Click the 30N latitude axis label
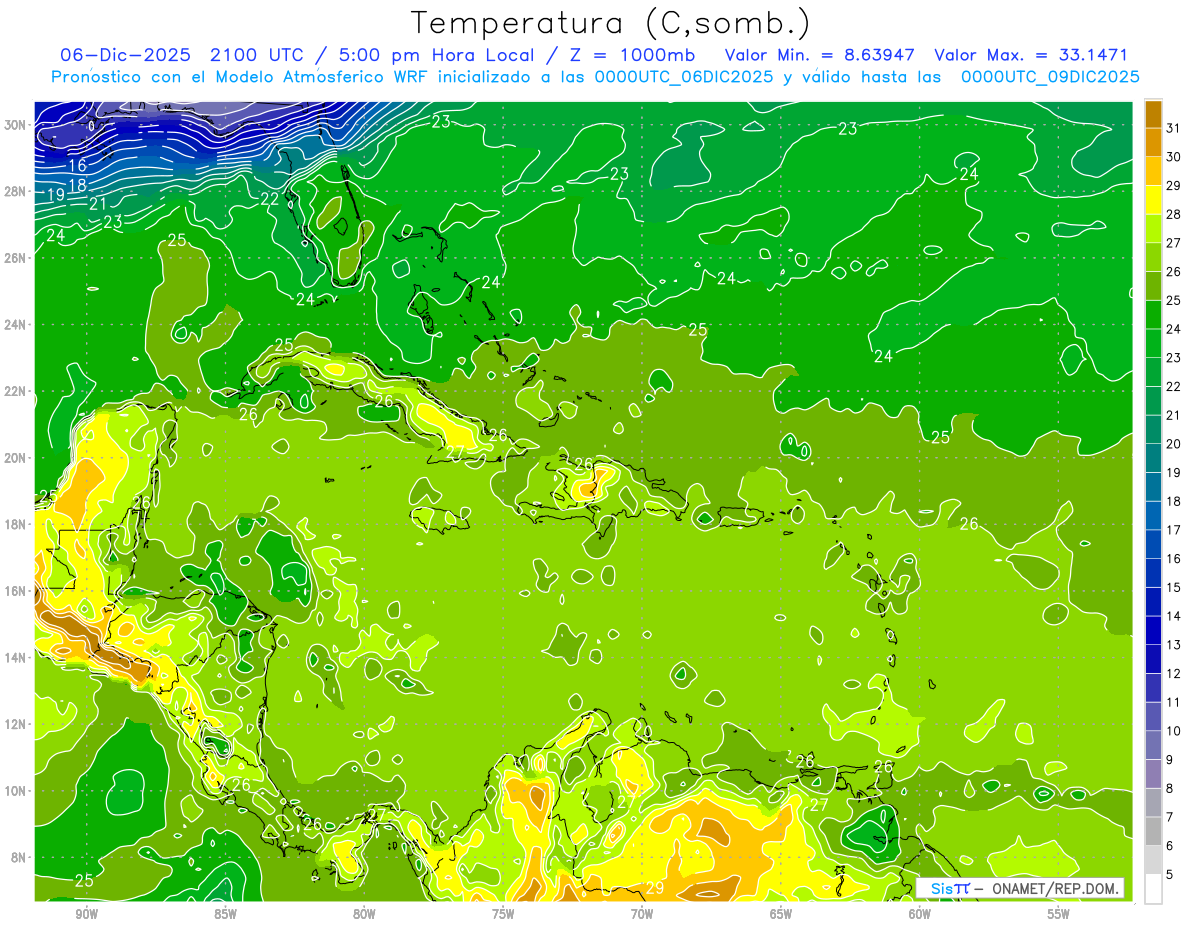 pyautogui.click(x=16, y=125)
